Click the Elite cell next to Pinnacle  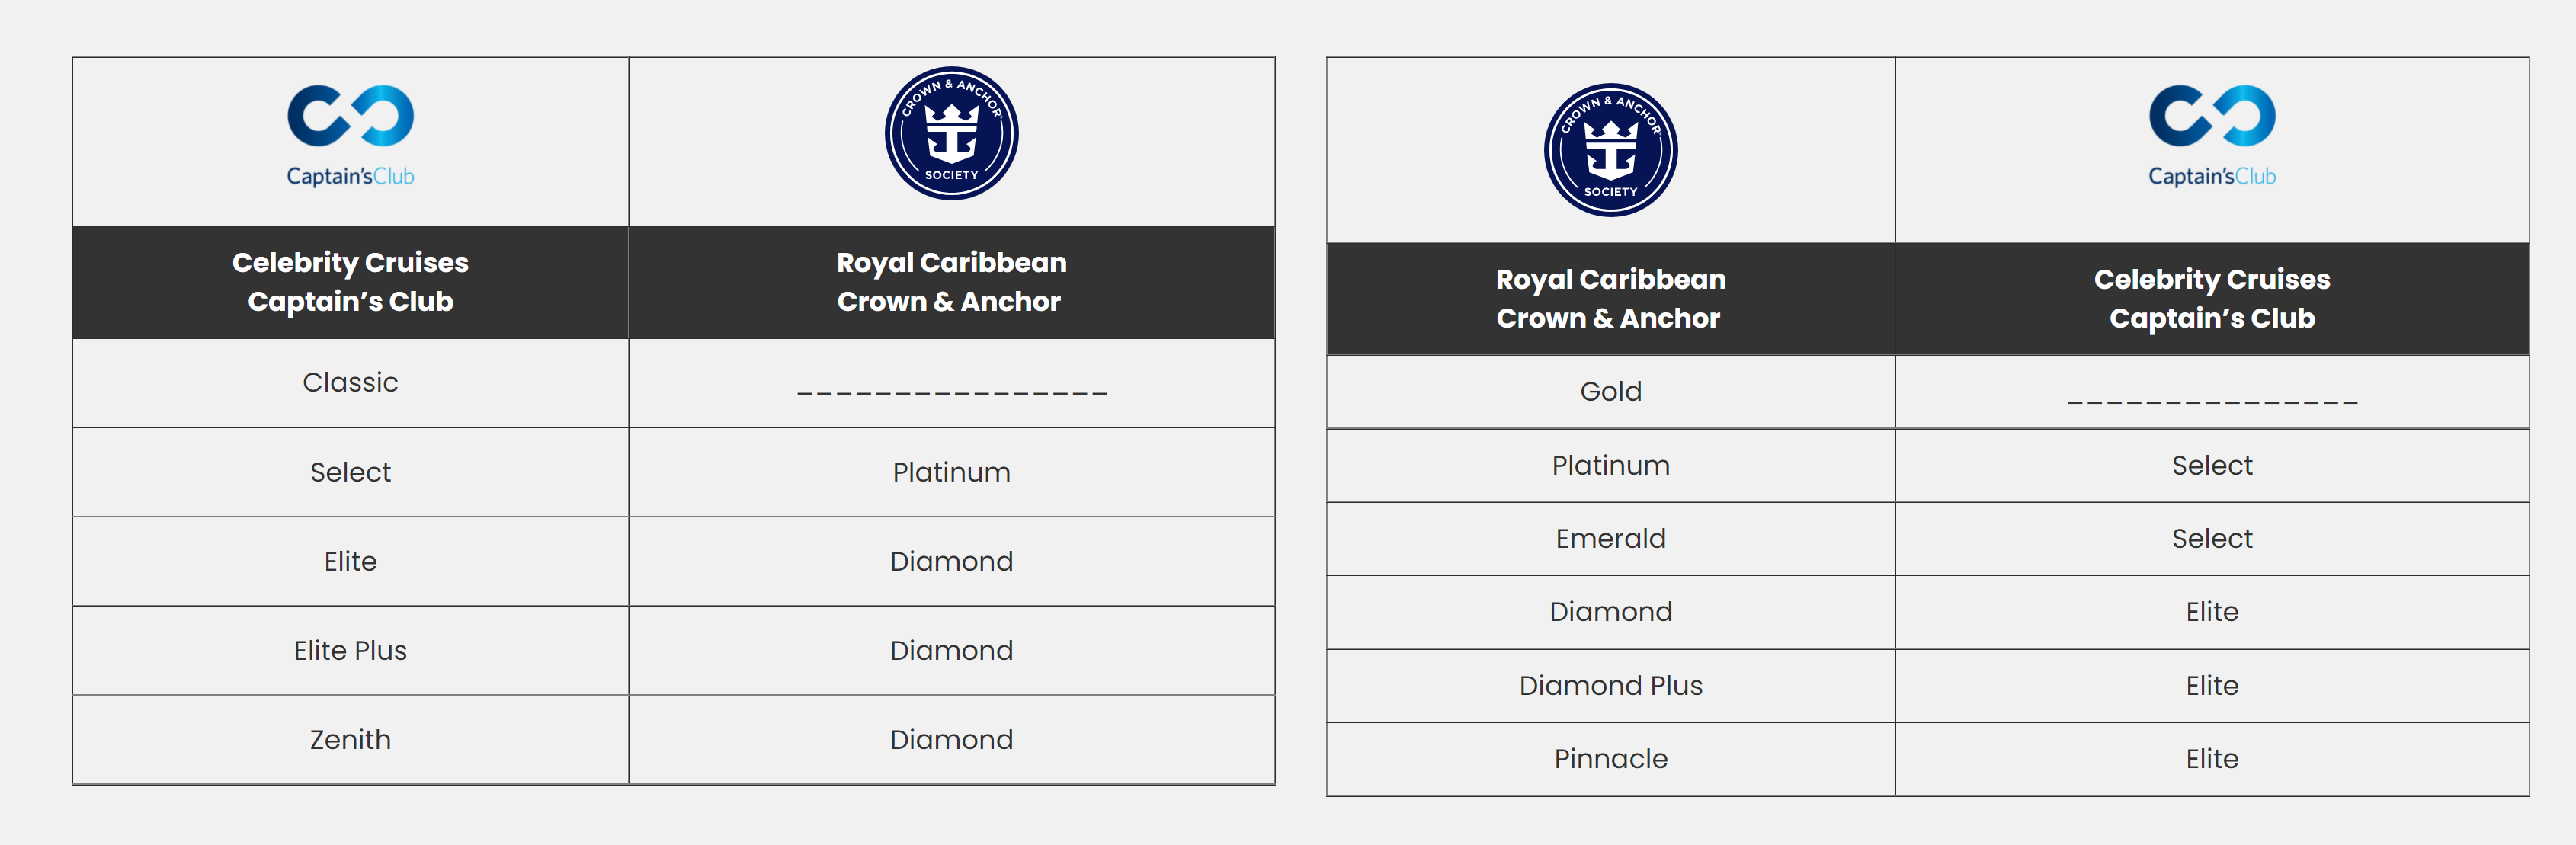point(2212,759)
